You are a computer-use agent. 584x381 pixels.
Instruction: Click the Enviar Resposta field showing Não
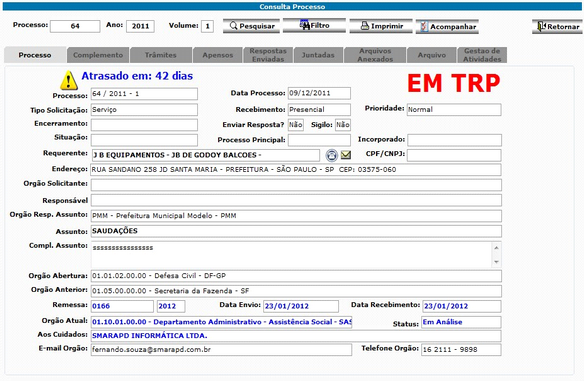(x=296, y=124)
